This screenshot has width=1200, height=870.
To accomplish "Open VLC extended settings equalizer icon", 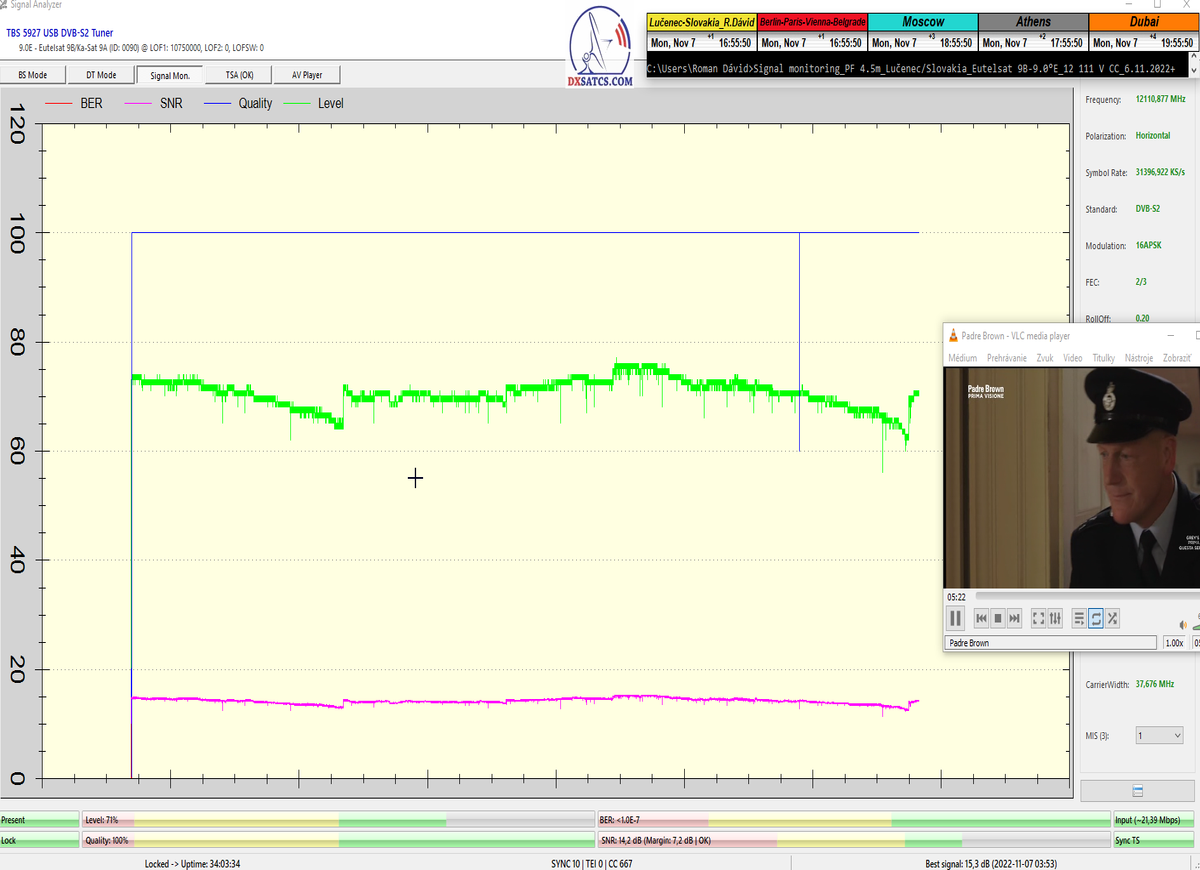I will coord(1055,618).
